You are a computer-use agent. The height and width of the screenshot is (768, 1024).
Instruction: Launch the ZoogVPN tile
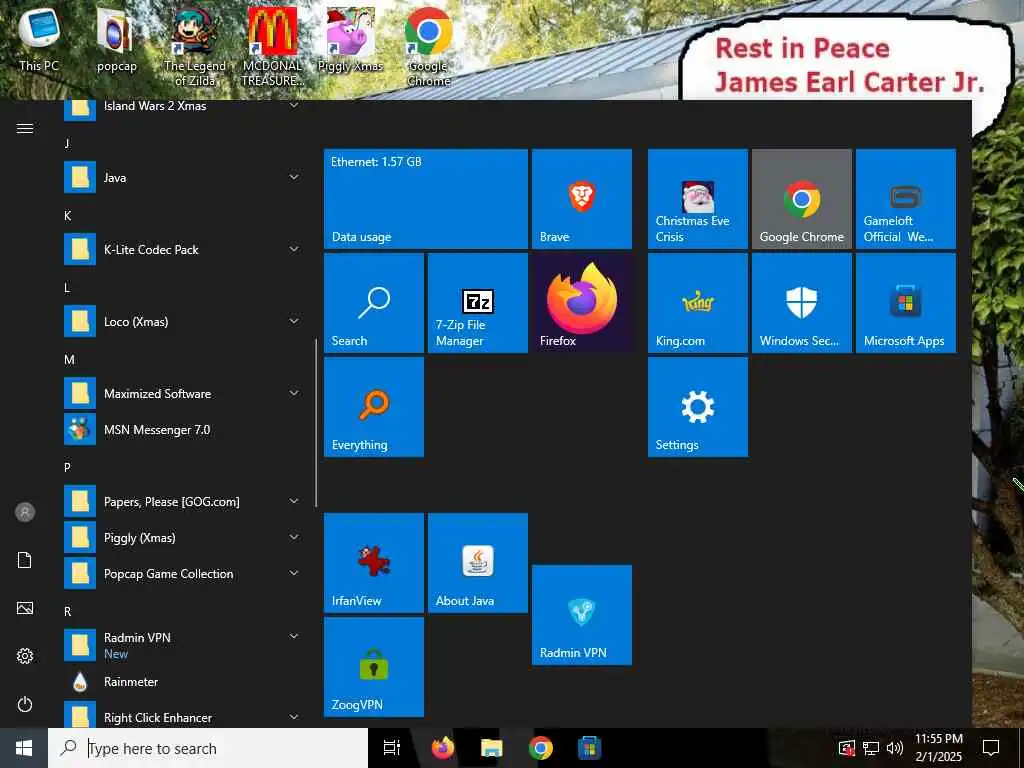374,667
